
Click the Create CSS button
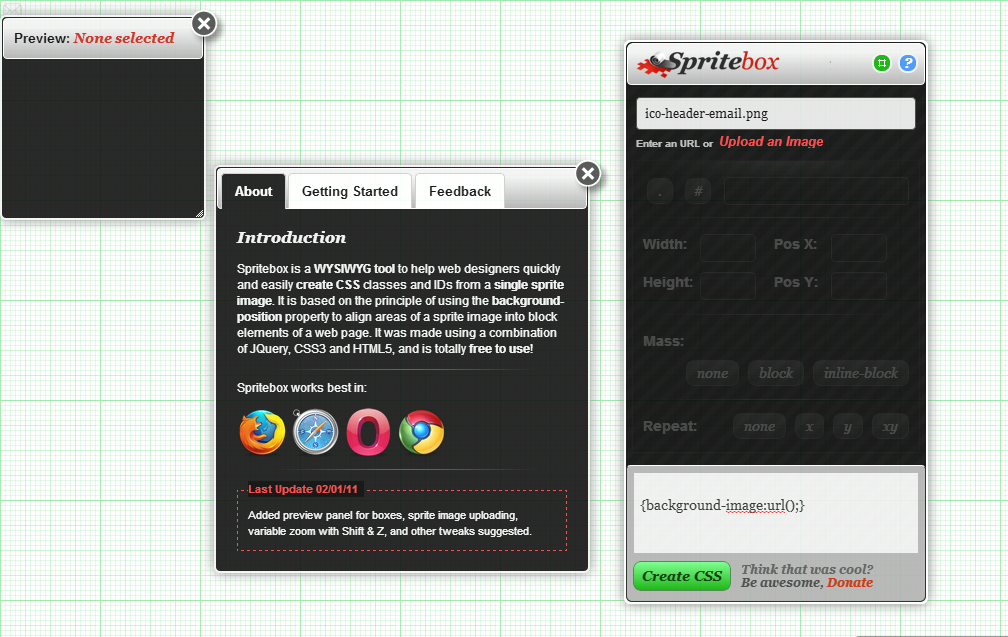[x=681, y=576]
